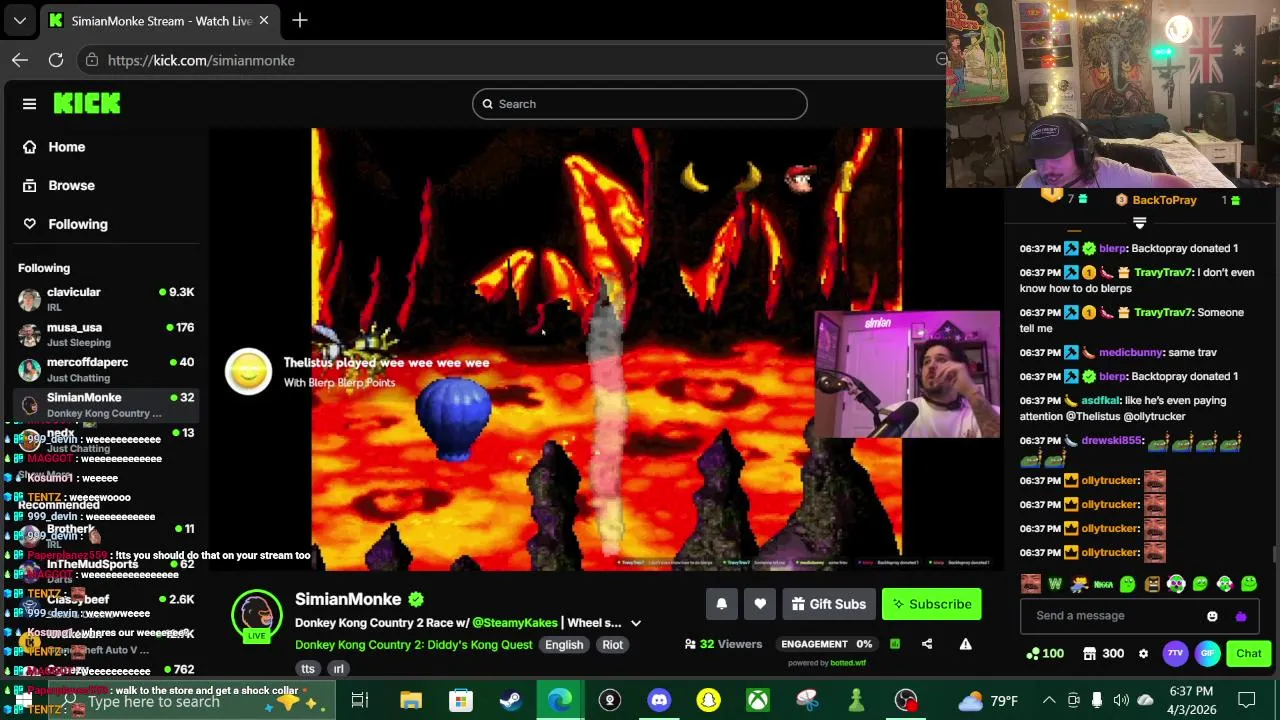The height and width of the screenshot is (720, 1280).
Task: Open Microsoft Store from the taskbar
Action: point(460,700)
